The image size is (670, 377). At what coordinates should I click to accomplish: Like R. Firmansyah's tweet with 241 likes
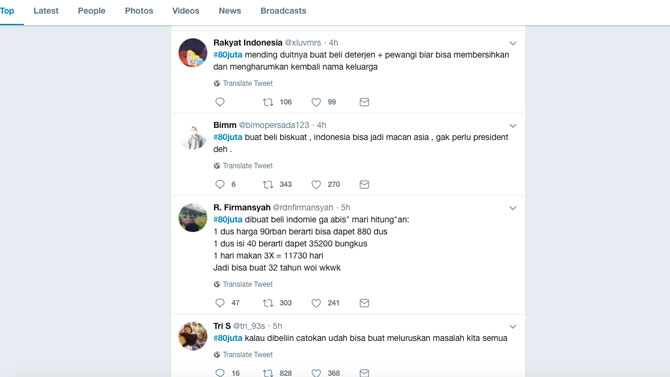pyautogui.click(x=316, y=303)
